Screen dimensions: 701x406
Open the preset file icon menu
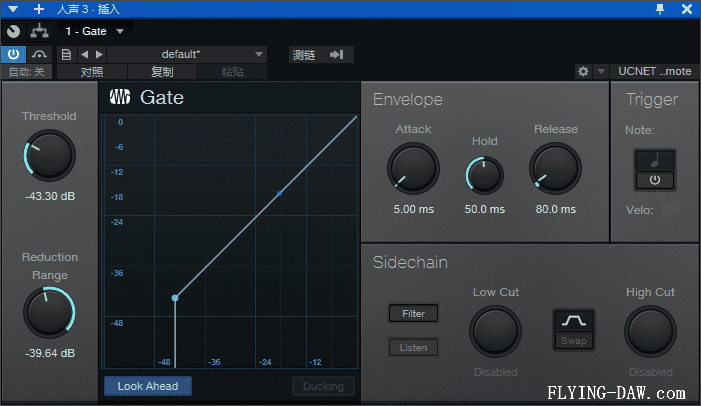[x=66, y=54]
